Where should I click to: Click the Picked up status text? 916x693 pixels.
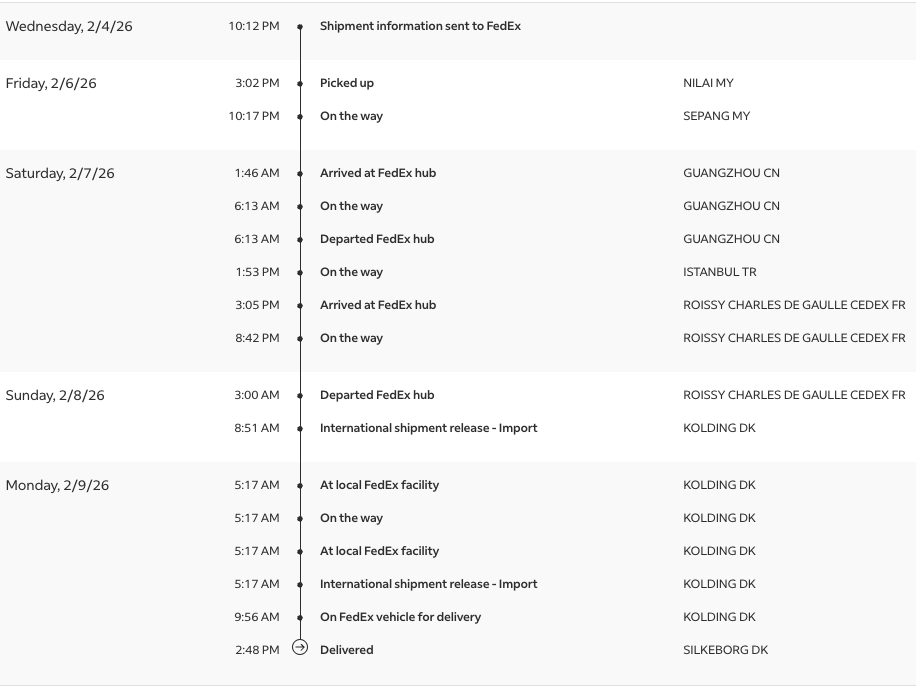346,84
